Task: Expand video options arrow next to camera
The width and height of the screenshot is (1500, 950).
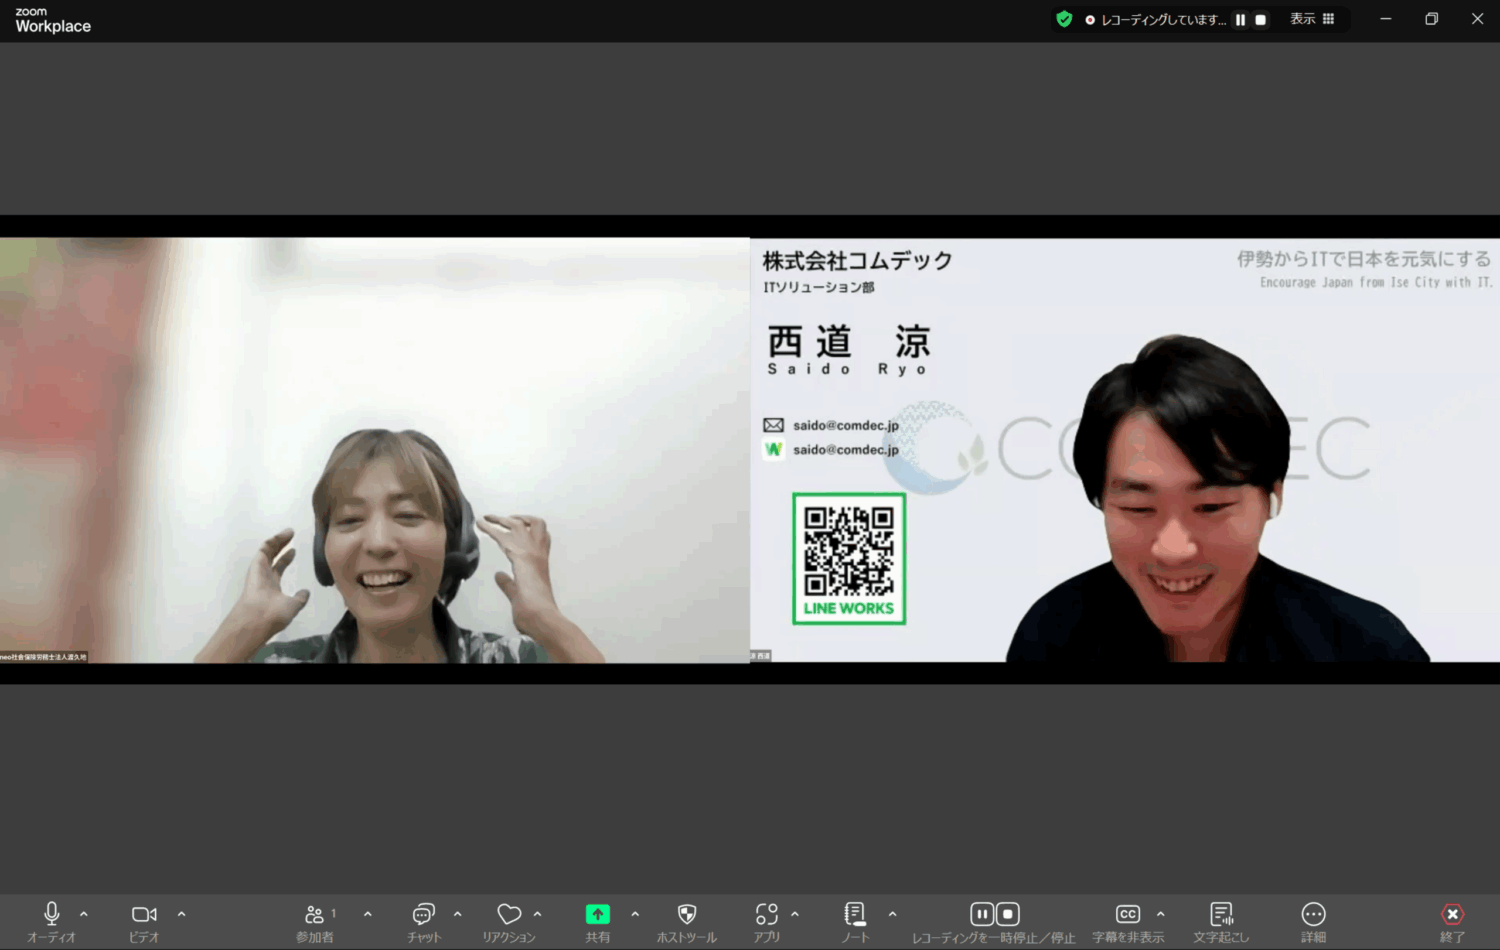Action: click(x=181, y=914)
